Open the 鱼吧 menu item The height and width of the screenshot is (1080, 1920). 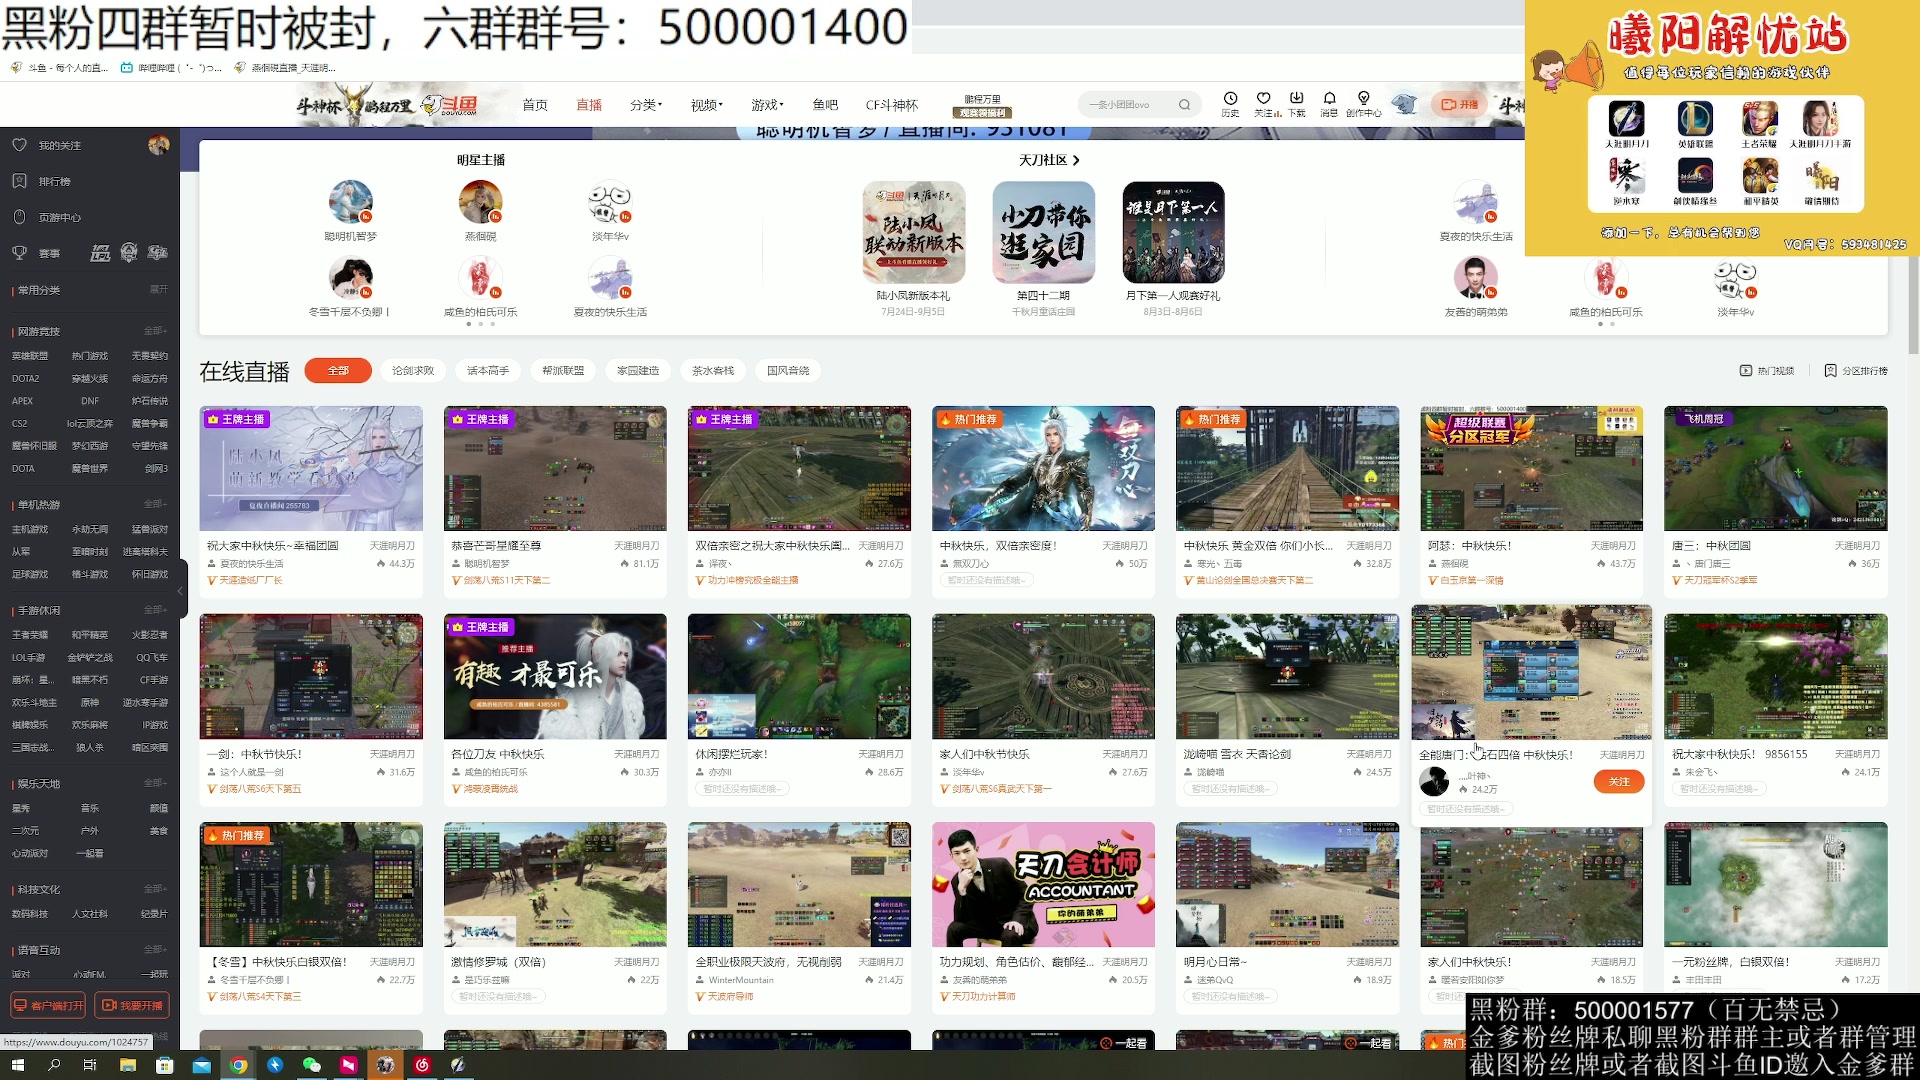click(826, 104)
